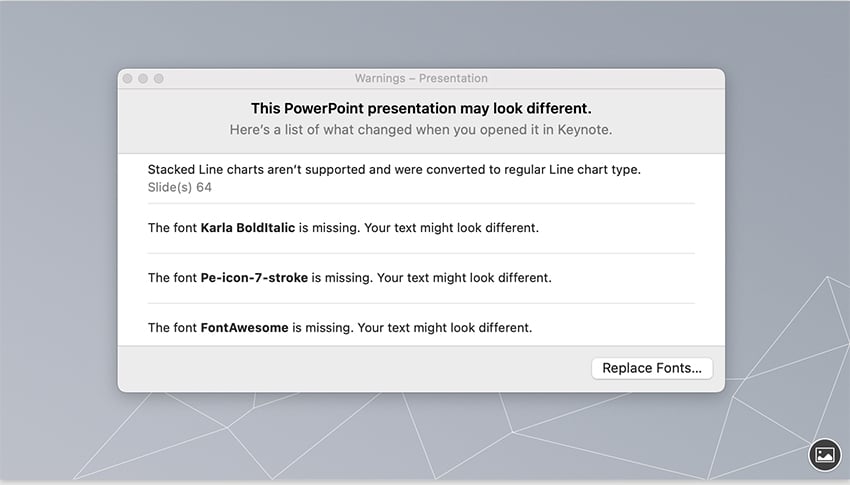Click the bold Pe-icon-7-stroke font name
The image size is (850, 485).
[253, 278]
